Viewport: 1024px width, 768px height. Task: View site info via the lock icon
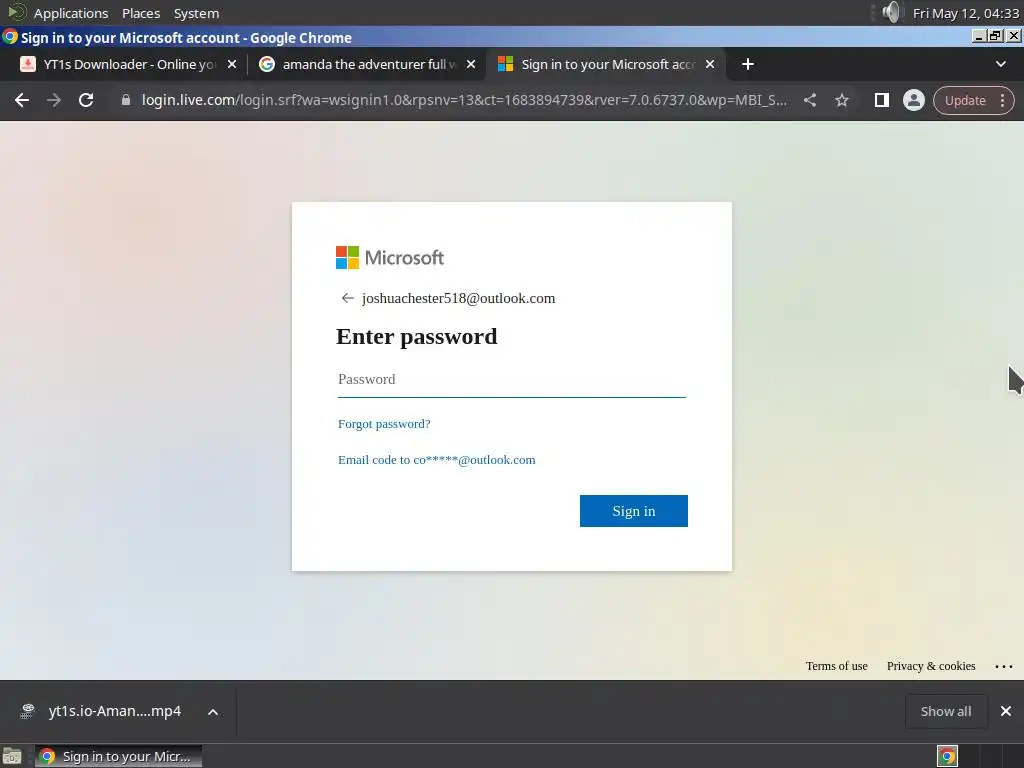tap(126, 100)
